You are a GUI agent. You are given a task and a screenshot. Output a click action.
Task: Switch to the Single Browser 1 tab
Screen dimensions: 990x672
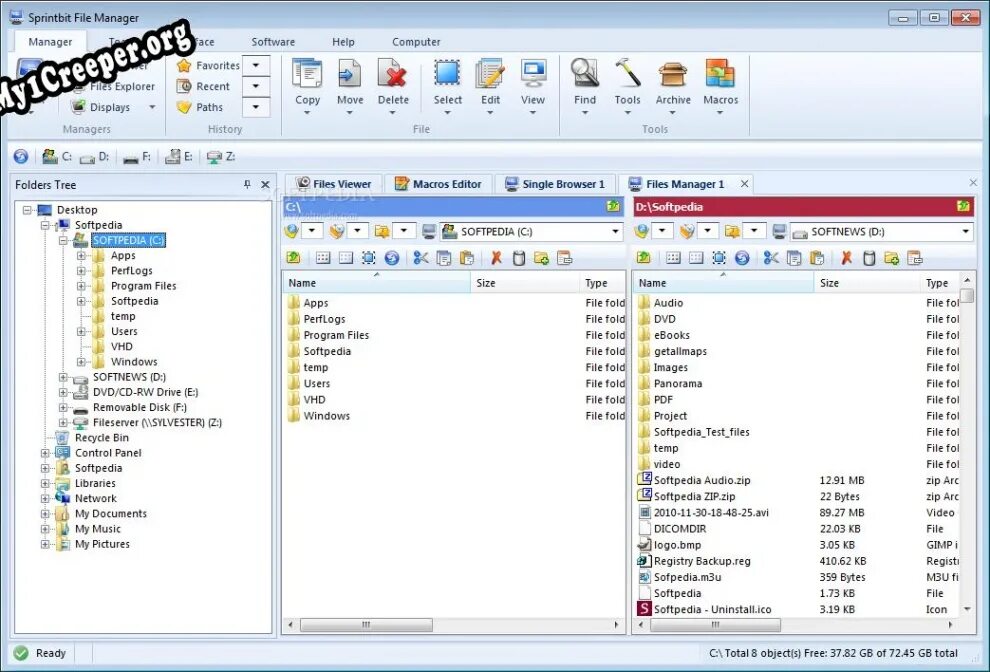(x=555, y=184)
